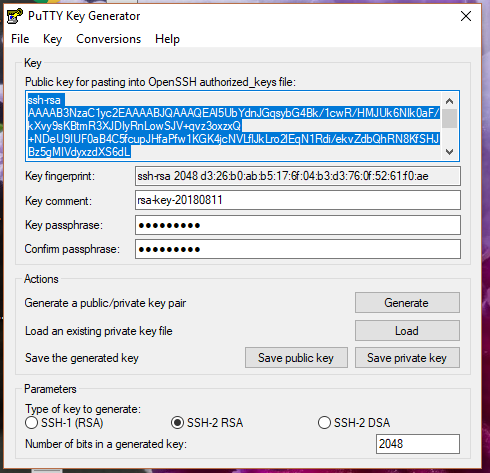490x473 pixels.
Task: Close the PuTTY Key Generator window
Action: [466, 16]
